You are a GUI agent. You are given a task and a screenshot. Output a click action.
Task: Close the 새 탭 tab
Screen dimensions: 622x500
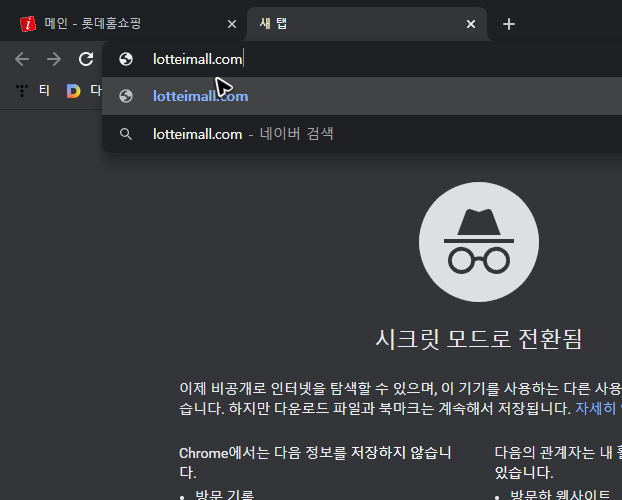coord(471,24)
